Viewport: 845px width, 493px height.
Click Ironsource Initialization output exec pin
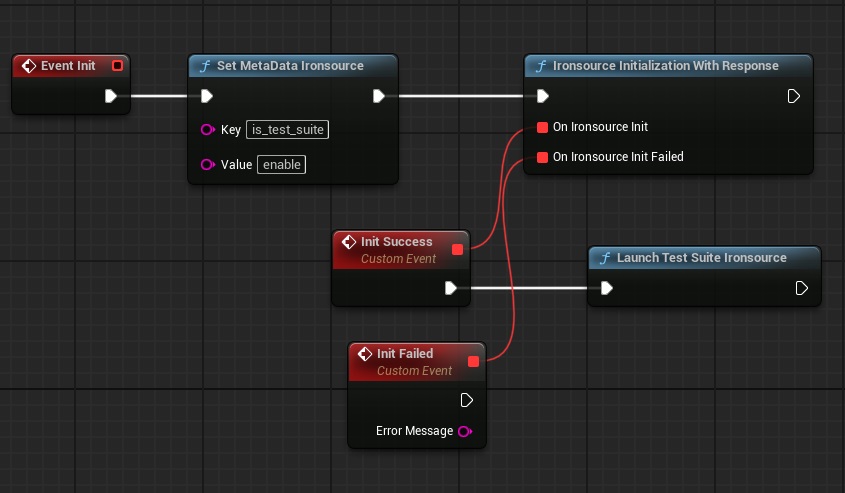click(793, 96)
